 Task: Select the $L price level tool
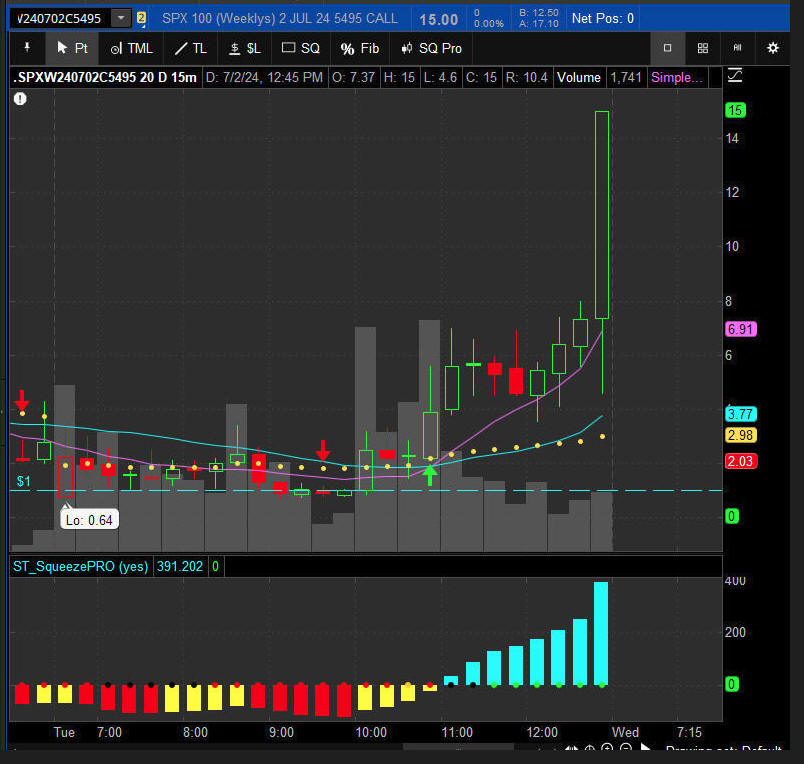244,48
